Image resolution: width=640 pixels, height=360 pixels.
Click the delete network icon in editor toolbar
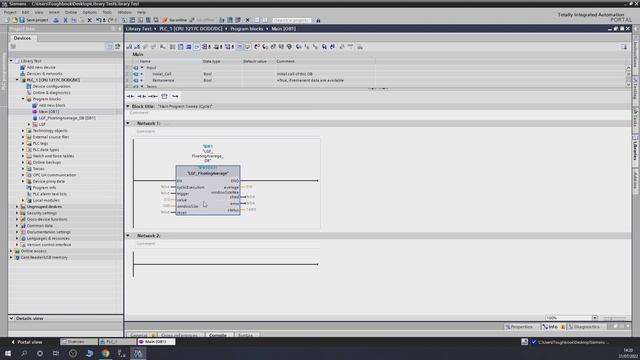137,47
